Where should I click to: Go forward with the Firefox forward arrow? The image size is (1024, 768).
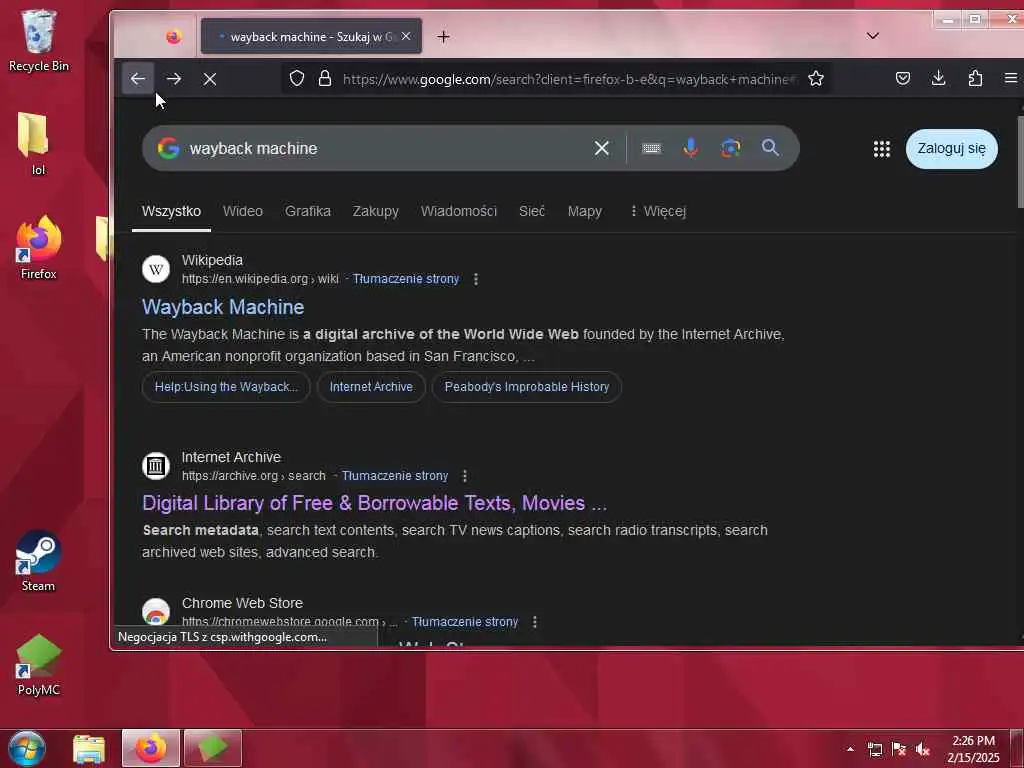[x=174, y=79]
